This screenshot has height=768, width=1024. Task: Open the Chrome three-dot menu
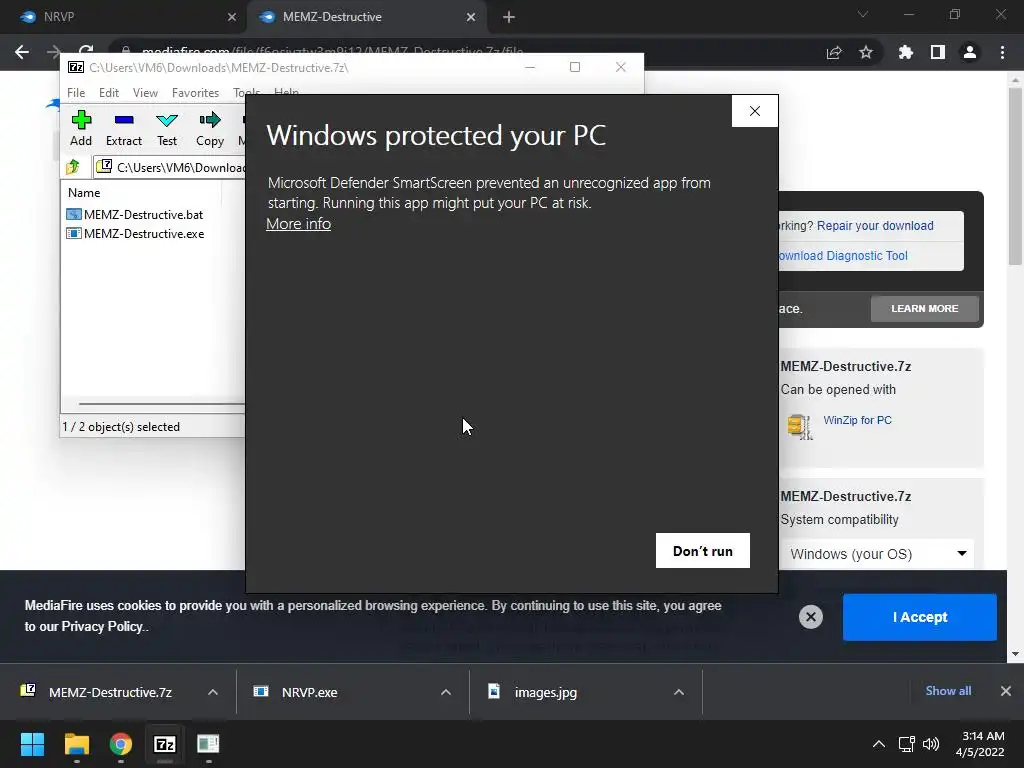1002,52
